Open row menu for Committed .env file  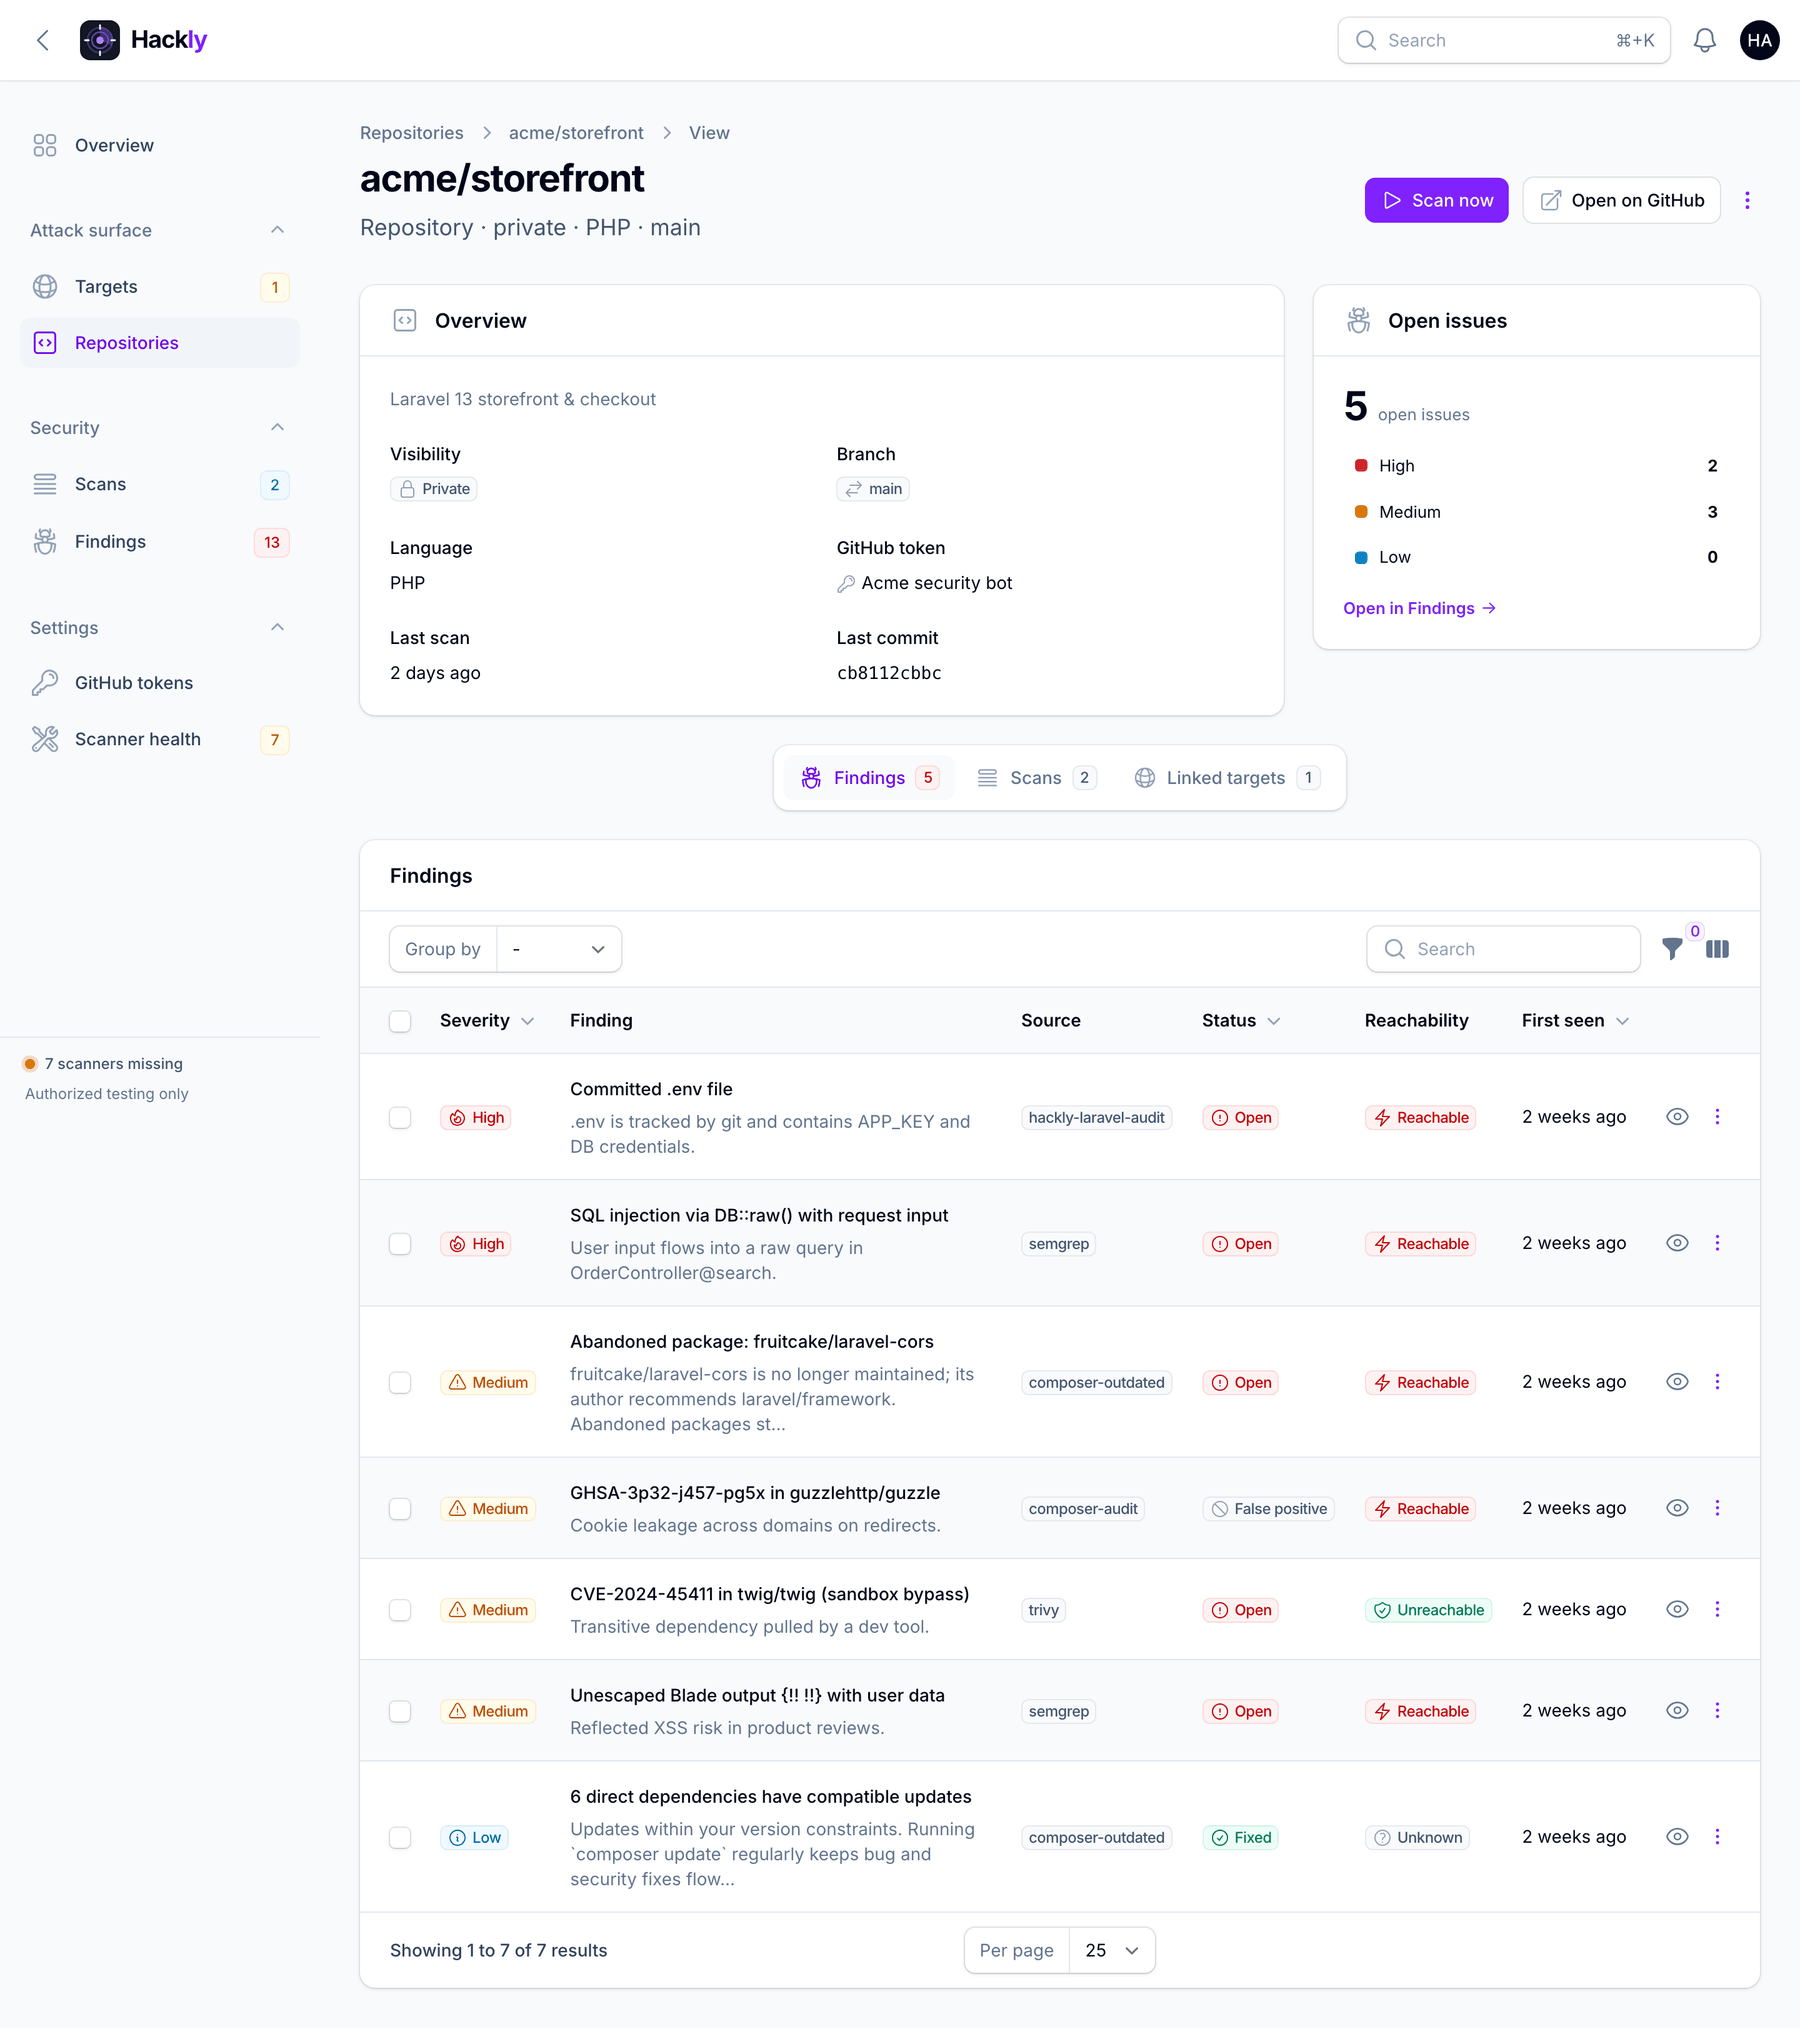click(1717, 1117)
